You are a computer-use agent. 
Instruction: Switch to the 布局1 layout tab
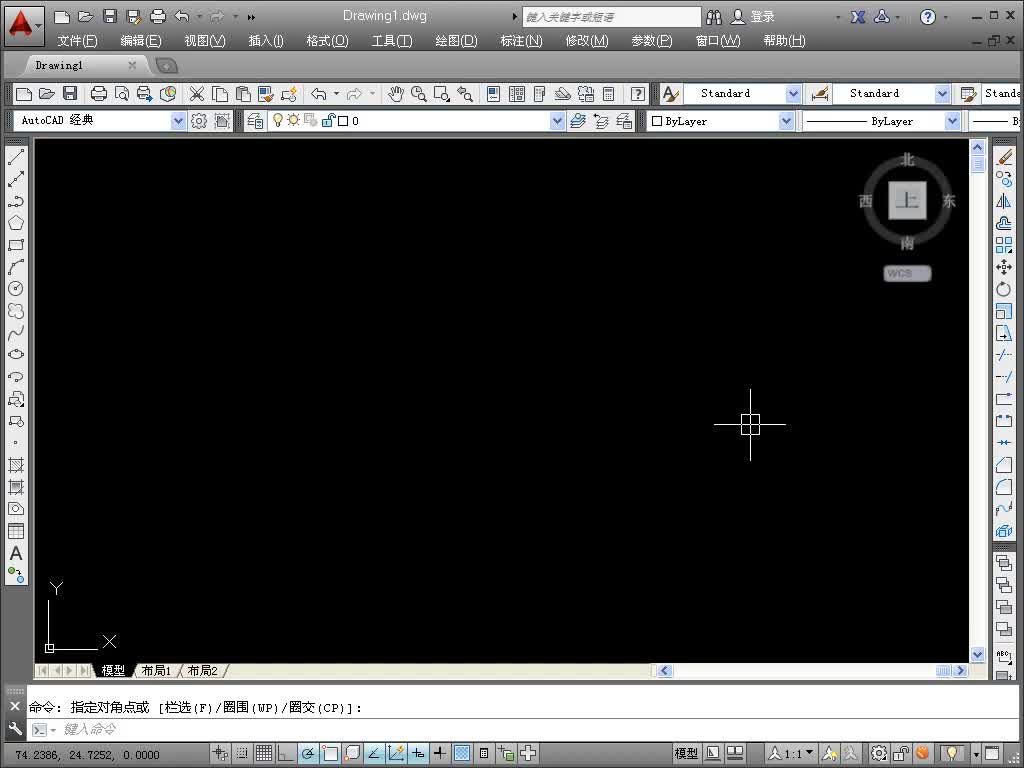tap(156, 671)
